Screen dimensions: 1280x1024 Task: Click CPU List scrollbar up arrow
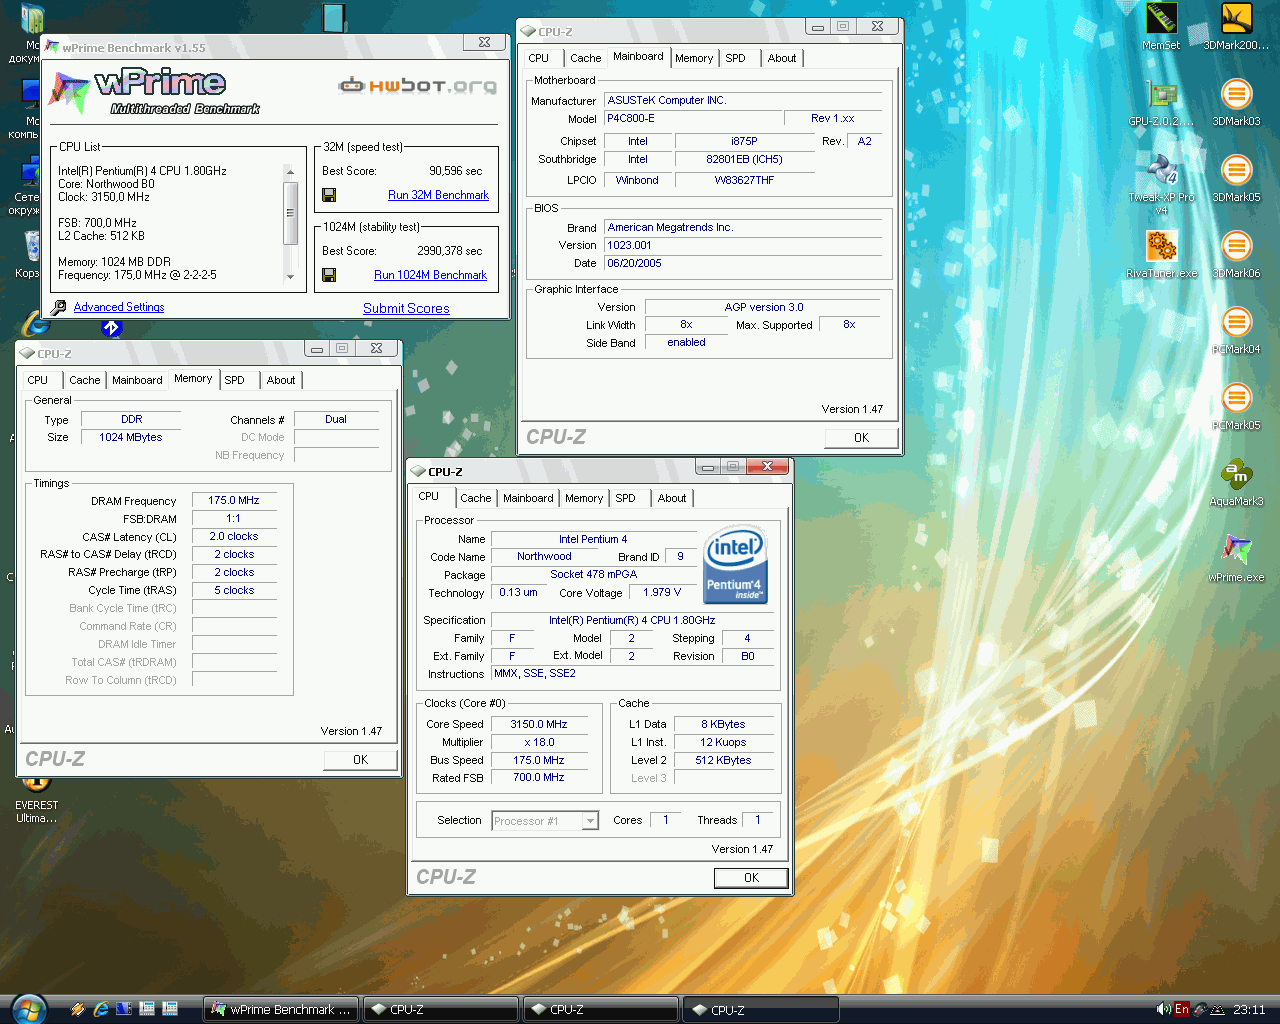pos(290,172)
